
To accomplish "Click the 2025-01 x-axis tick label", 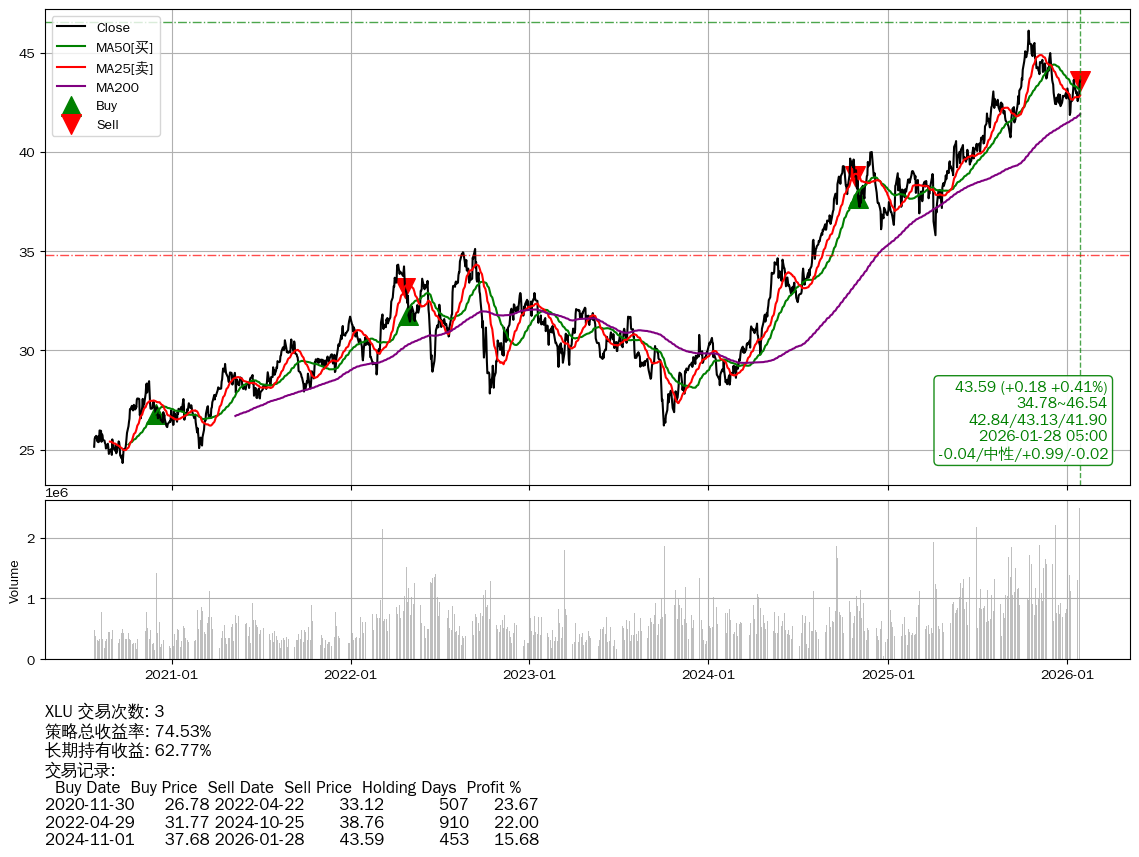I will 888,675.
